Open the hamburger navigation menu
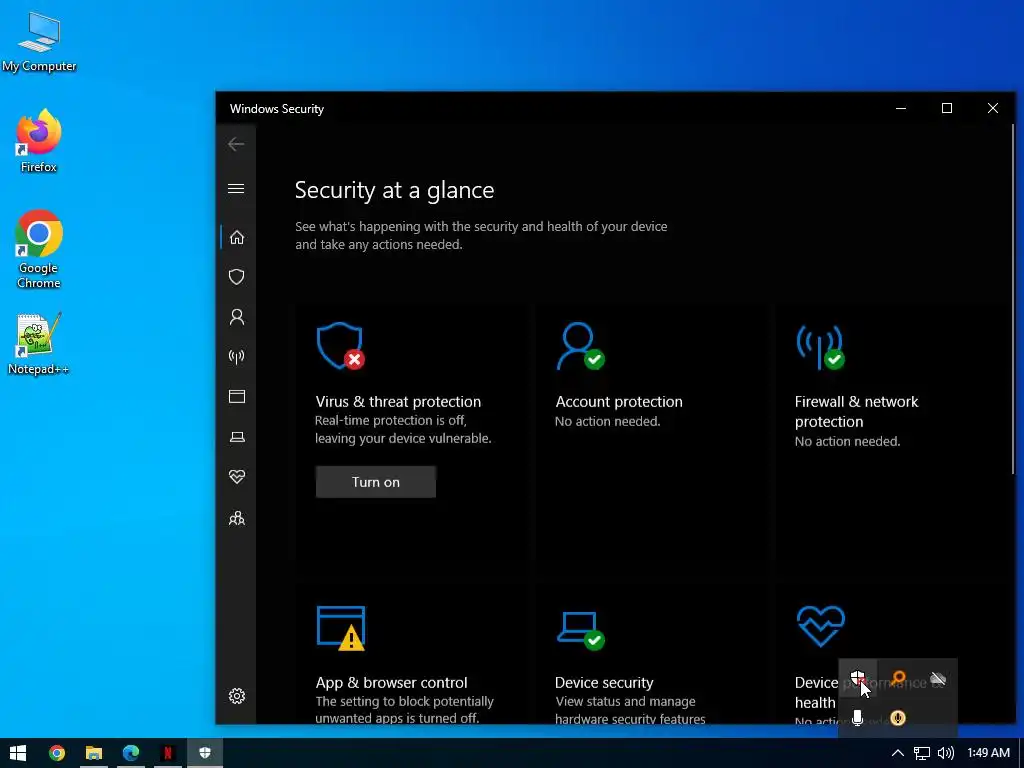Viewport: 1024px width, 768px height. point(236,189)
